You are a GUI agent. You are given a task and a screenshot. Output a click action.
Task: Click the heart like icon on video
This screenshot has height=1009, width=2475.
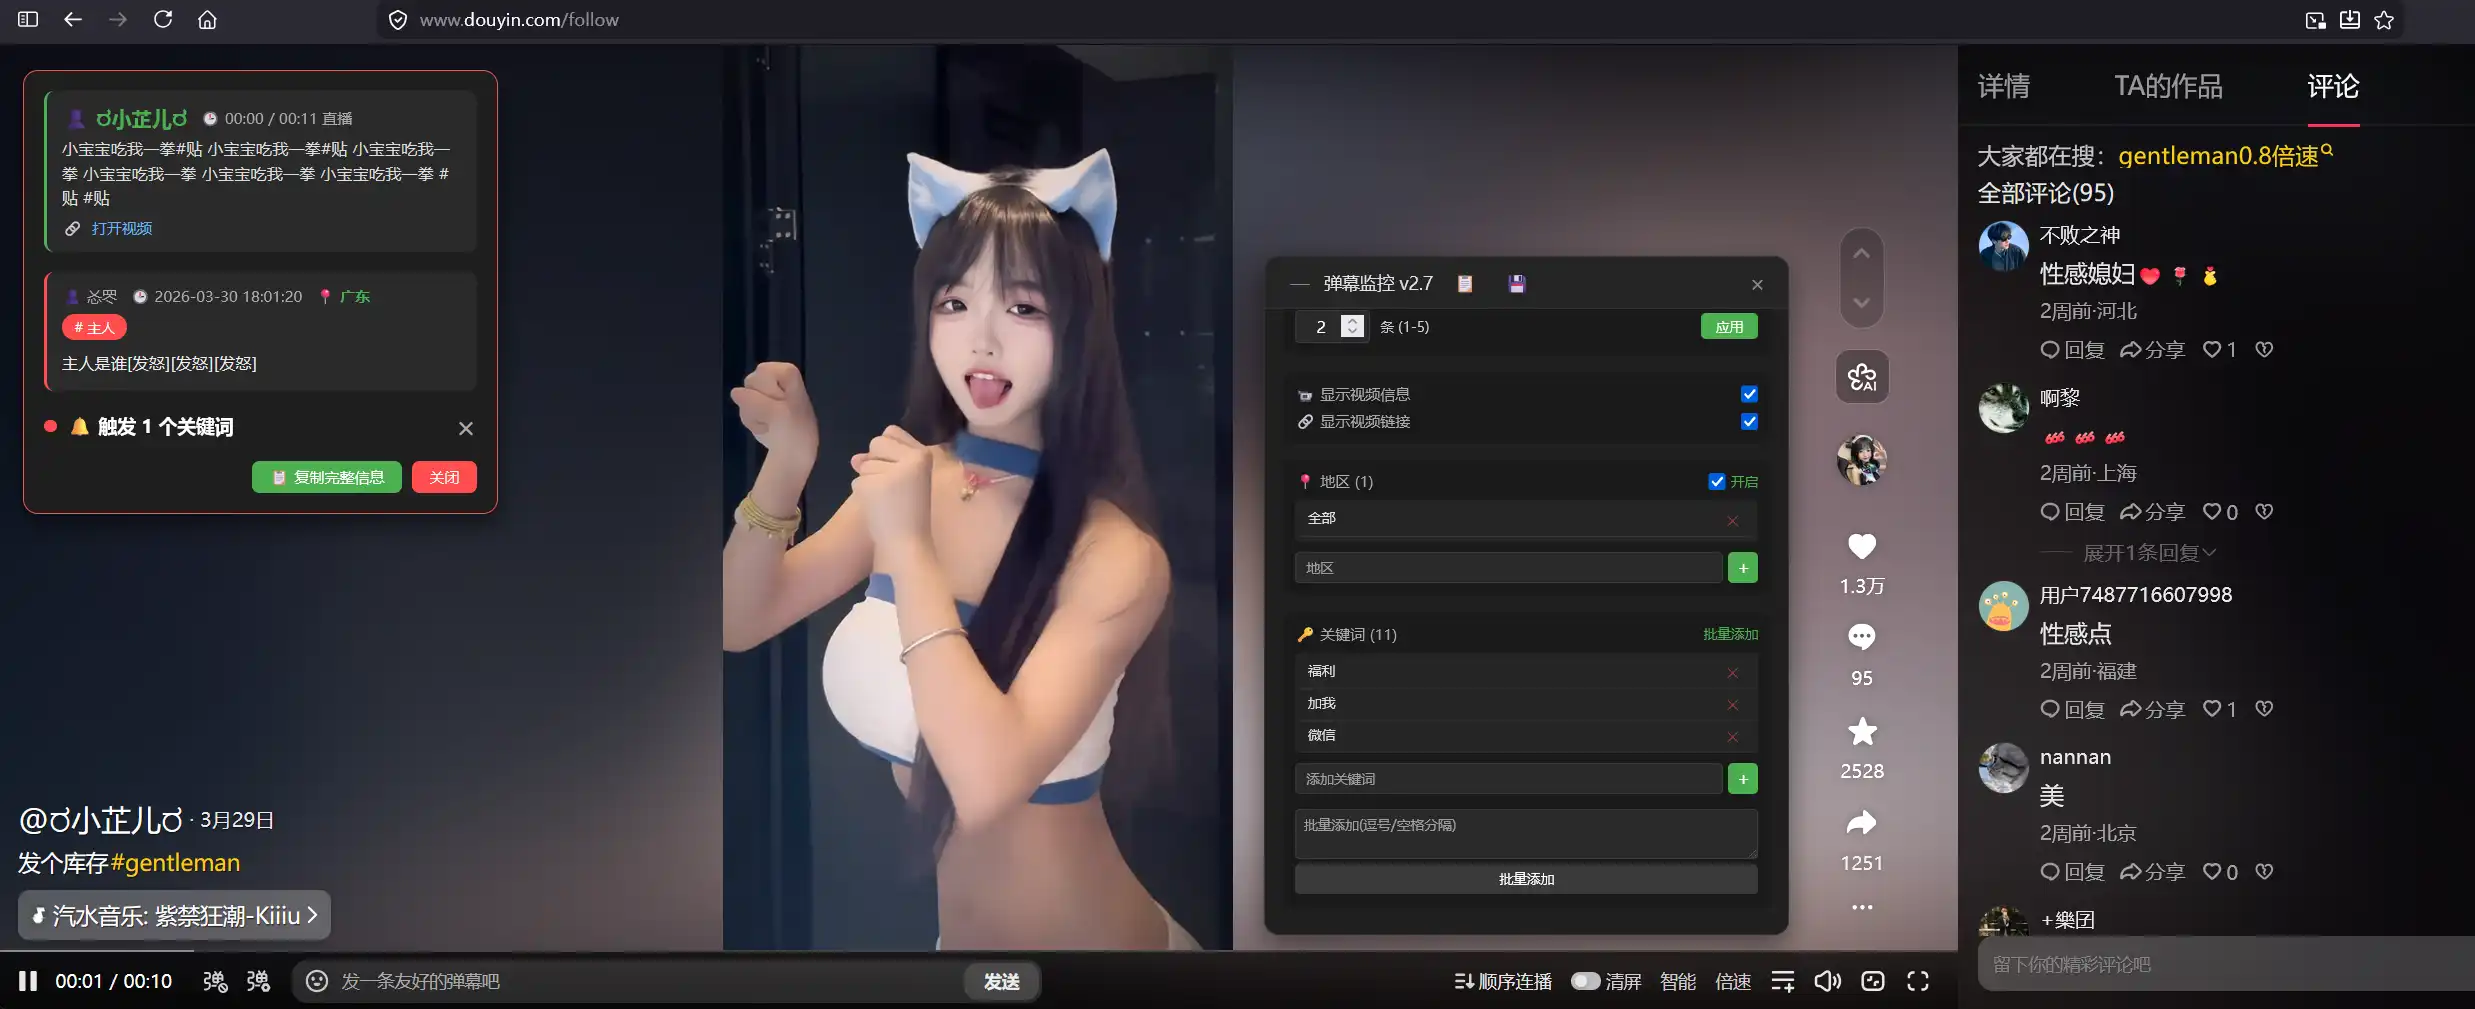click(1861, 547)
